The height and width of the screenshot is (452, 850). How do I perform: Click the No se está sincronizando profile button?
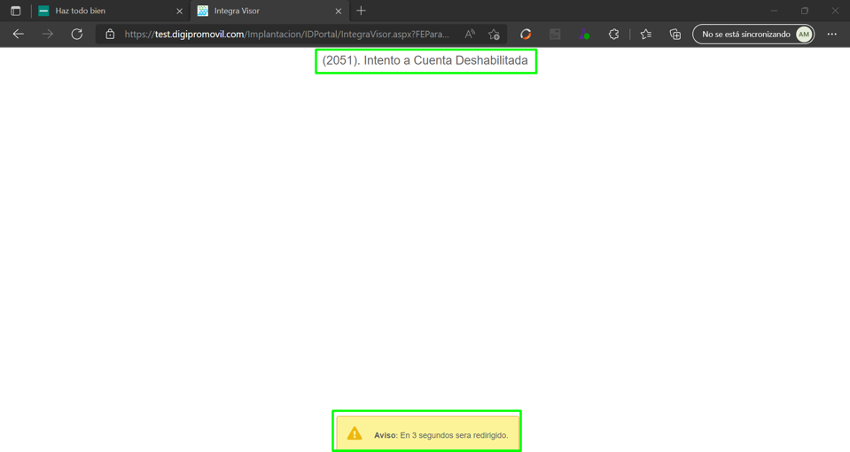click(753, 34)
